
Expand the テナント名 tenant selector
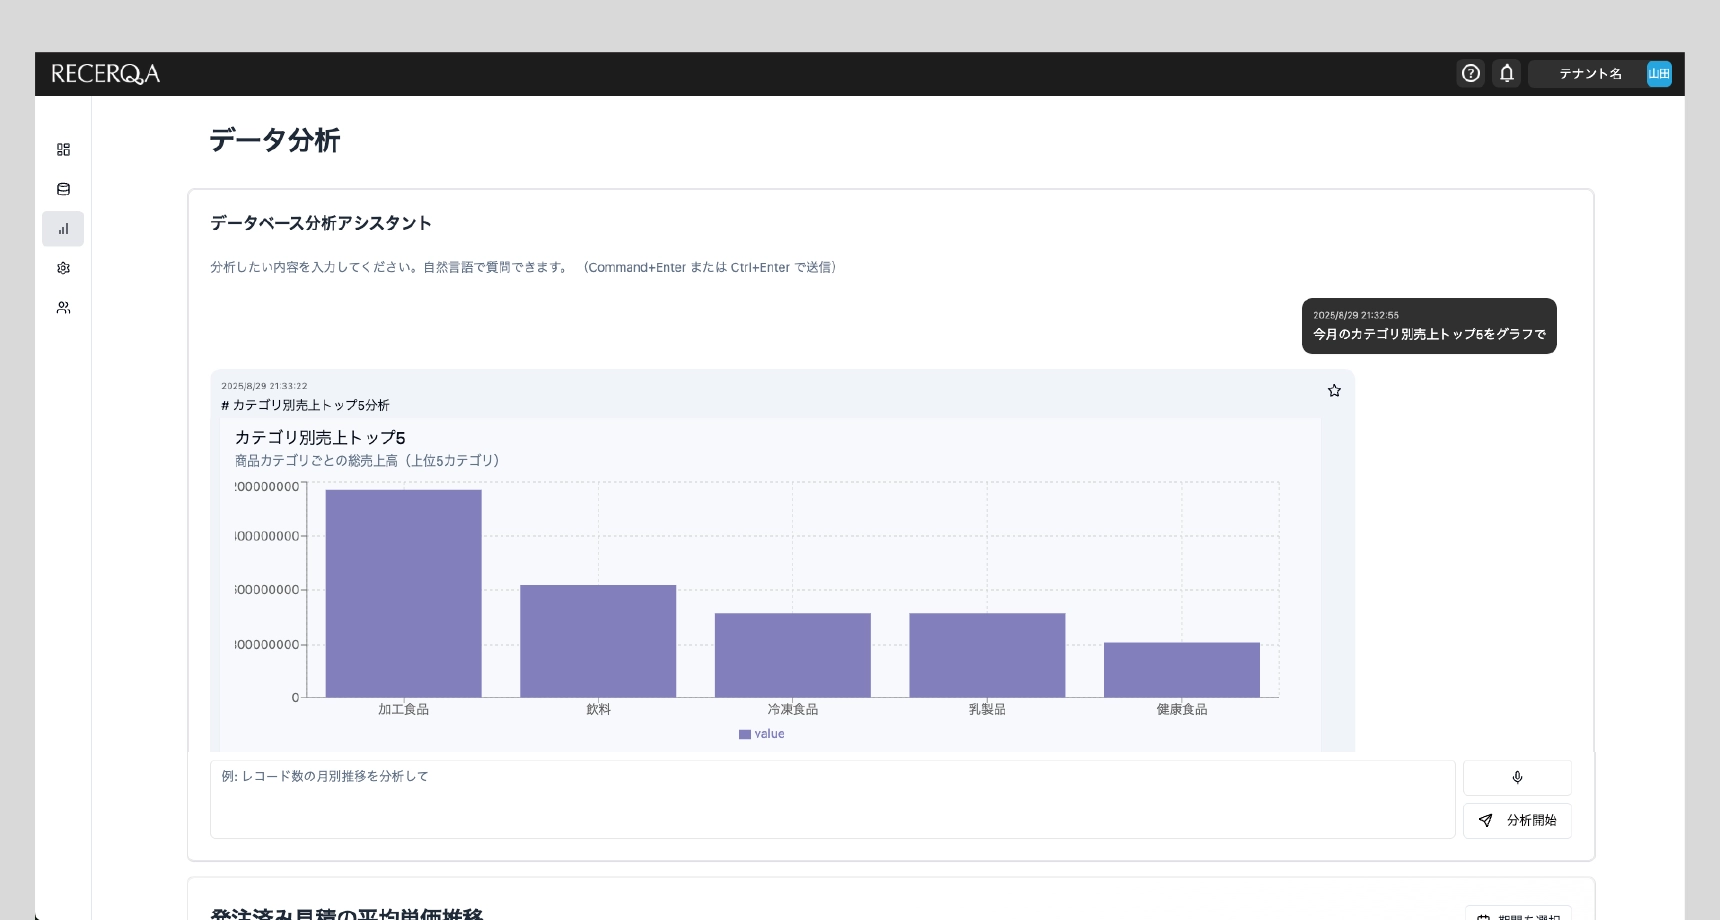[1589, 74]
